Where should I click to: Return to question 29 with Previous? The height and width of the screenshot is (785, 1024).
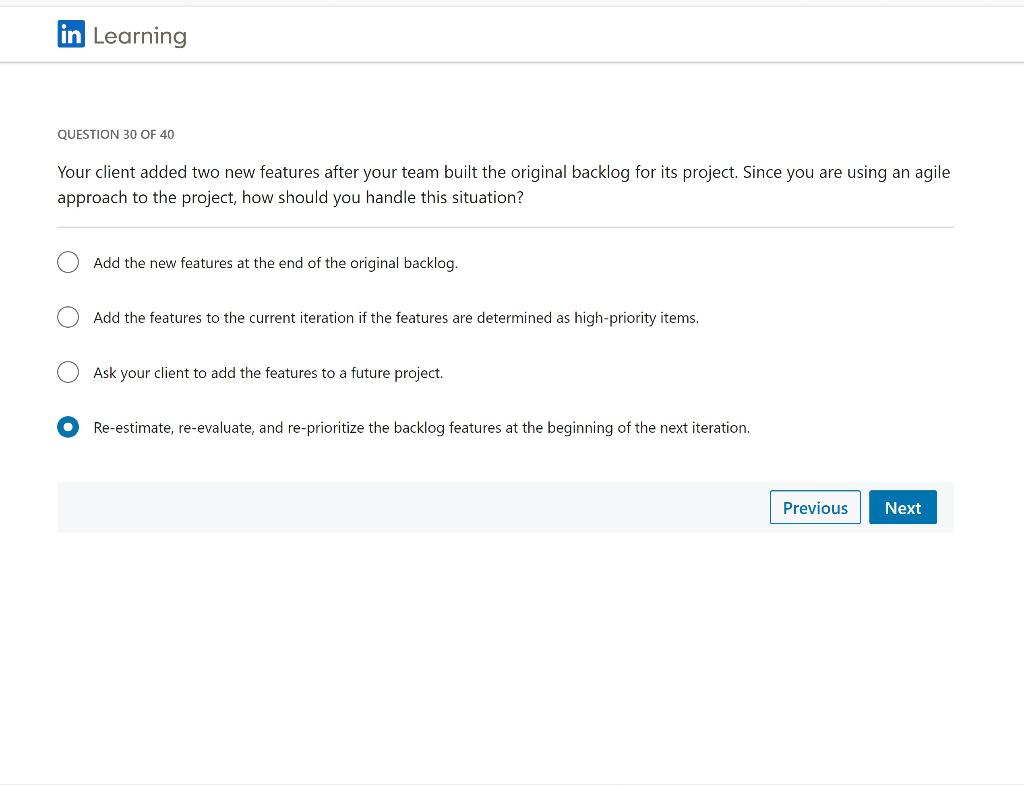(815, 507)
